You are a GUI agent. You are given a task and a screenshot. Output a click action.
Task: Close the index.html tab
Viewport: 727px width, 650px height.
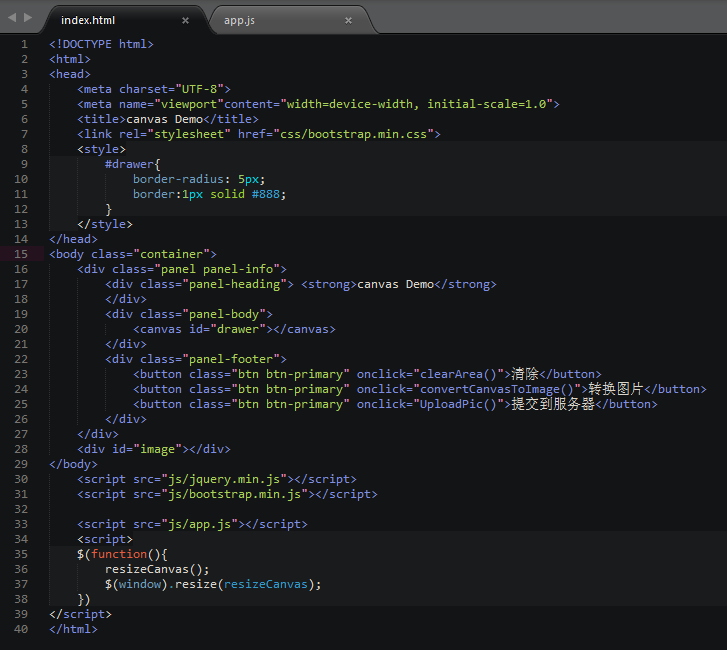pos(185,20)
